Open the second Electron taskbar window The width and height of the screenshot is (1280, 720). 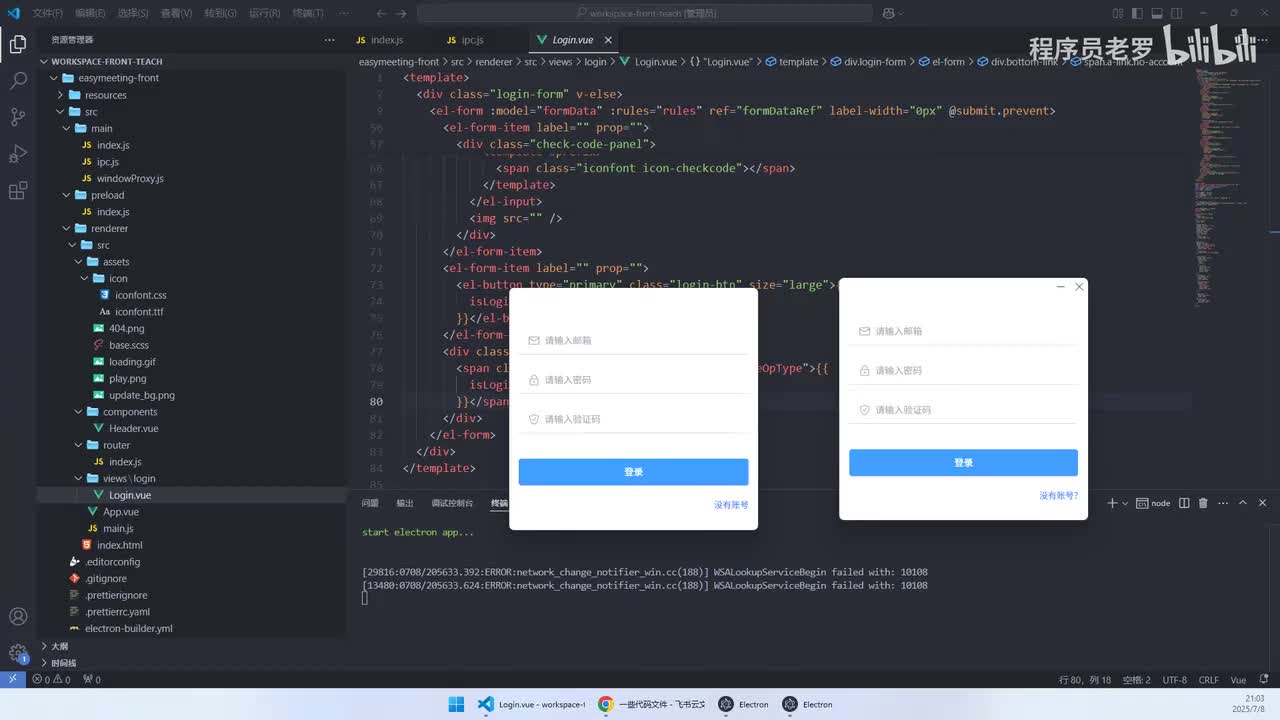click(x=808, y=704)
